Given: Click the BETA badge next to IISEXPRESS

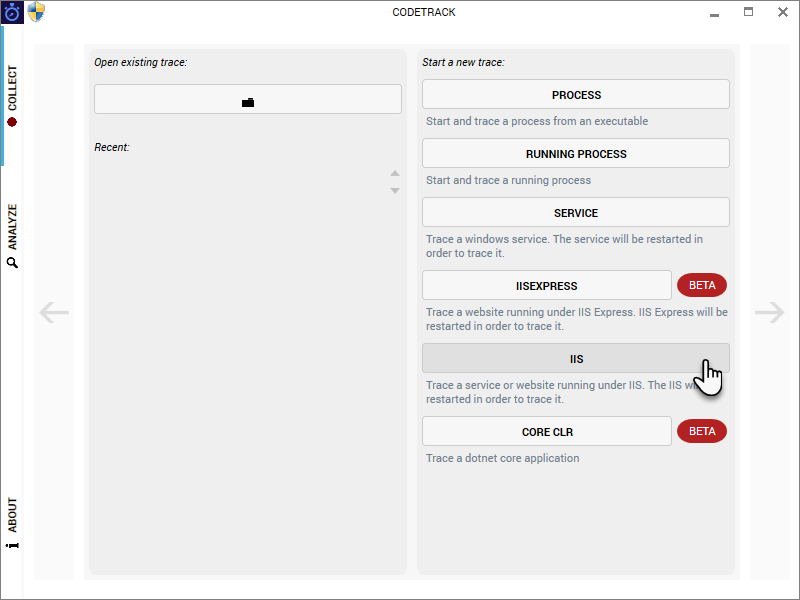Looking at the screenshot, I should click(702, 285).
